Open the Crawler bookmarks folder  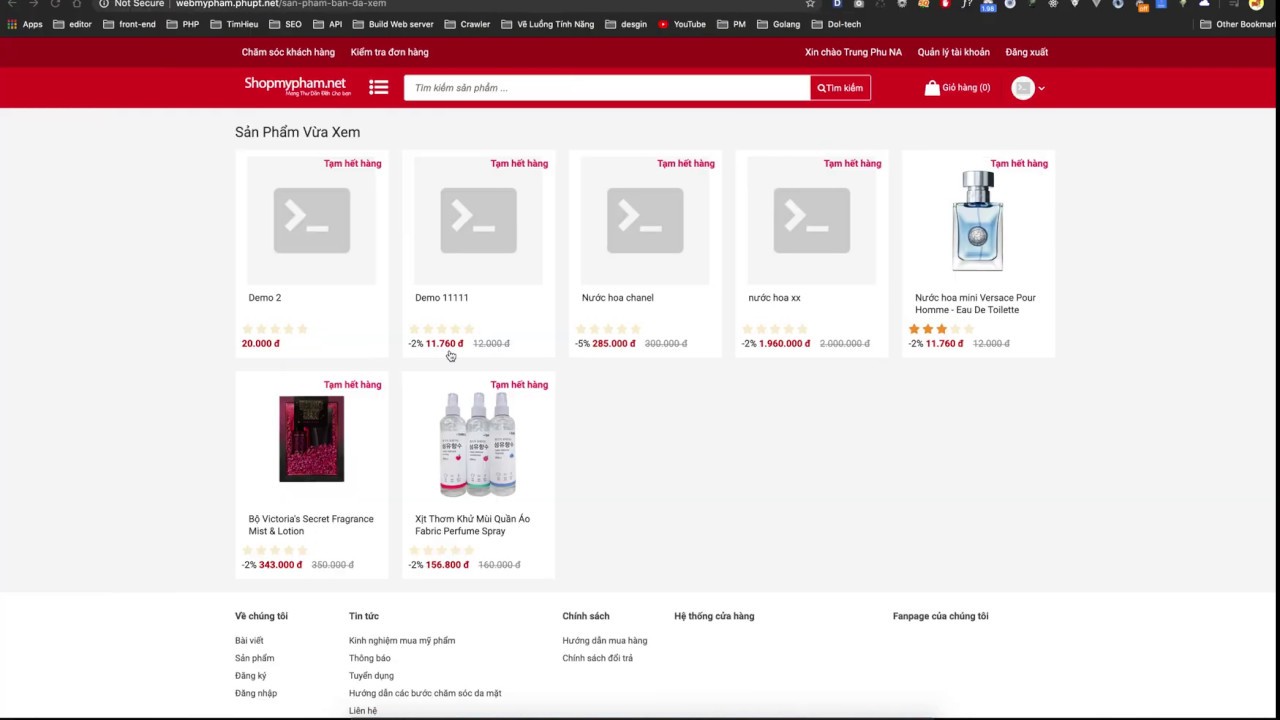click(x=467, y=24)
